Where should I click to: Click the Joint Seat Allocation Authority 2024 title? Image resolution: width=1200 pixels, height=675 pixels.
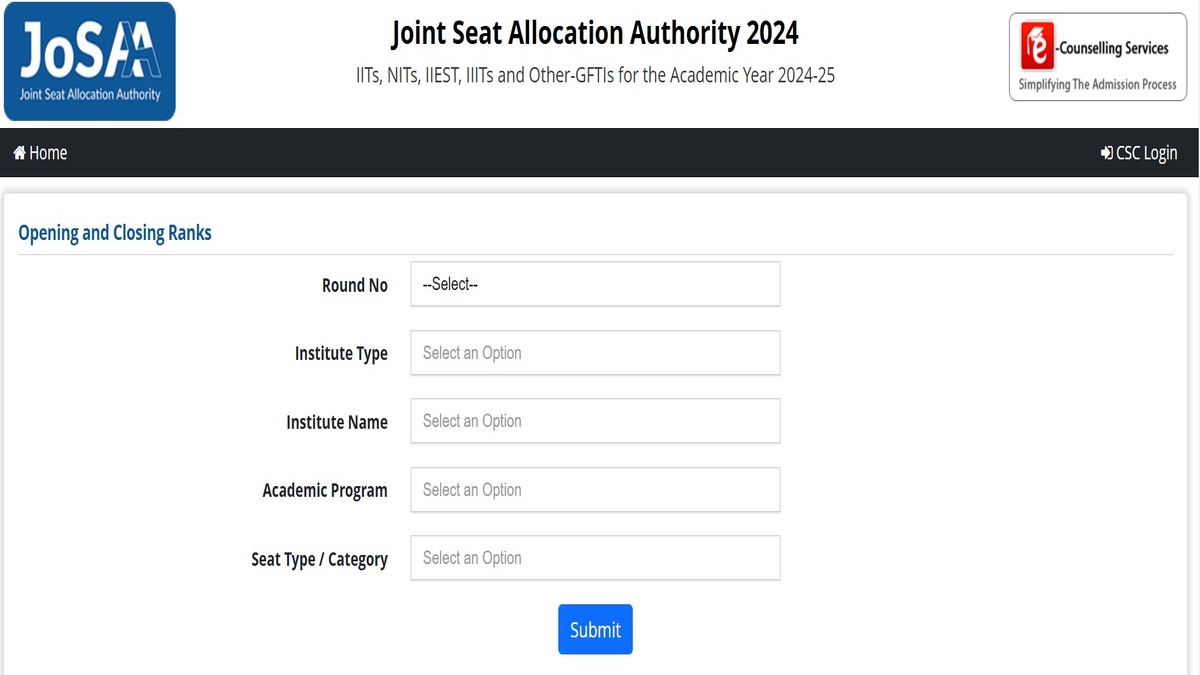click(x=595, y=33)
